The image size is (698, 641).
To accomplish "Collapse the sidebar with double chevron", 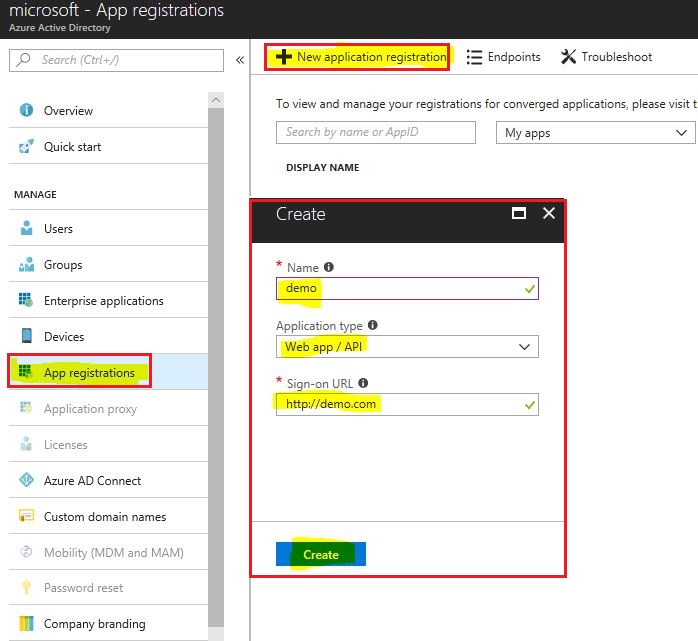I will [240, 60].
